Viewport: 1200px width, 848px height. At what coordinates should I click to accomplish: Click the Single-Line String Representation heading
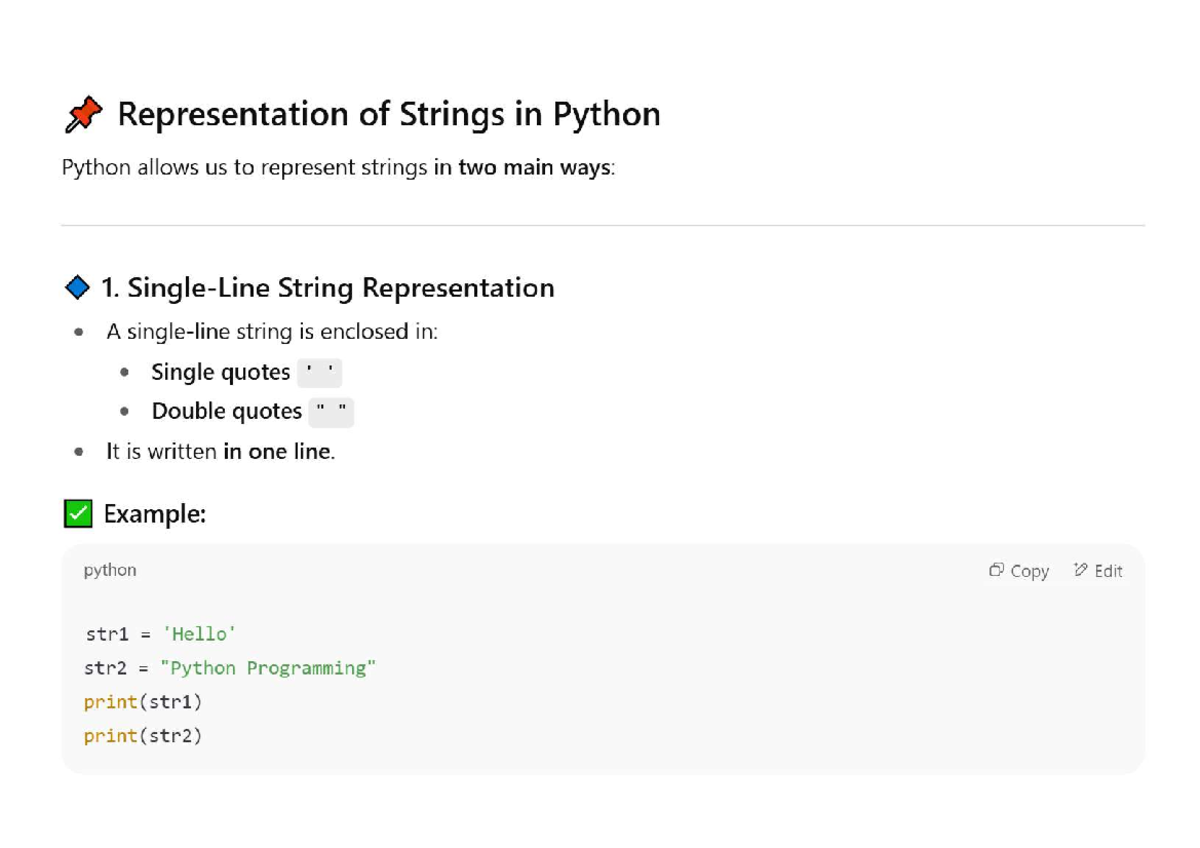pos(325,287)
